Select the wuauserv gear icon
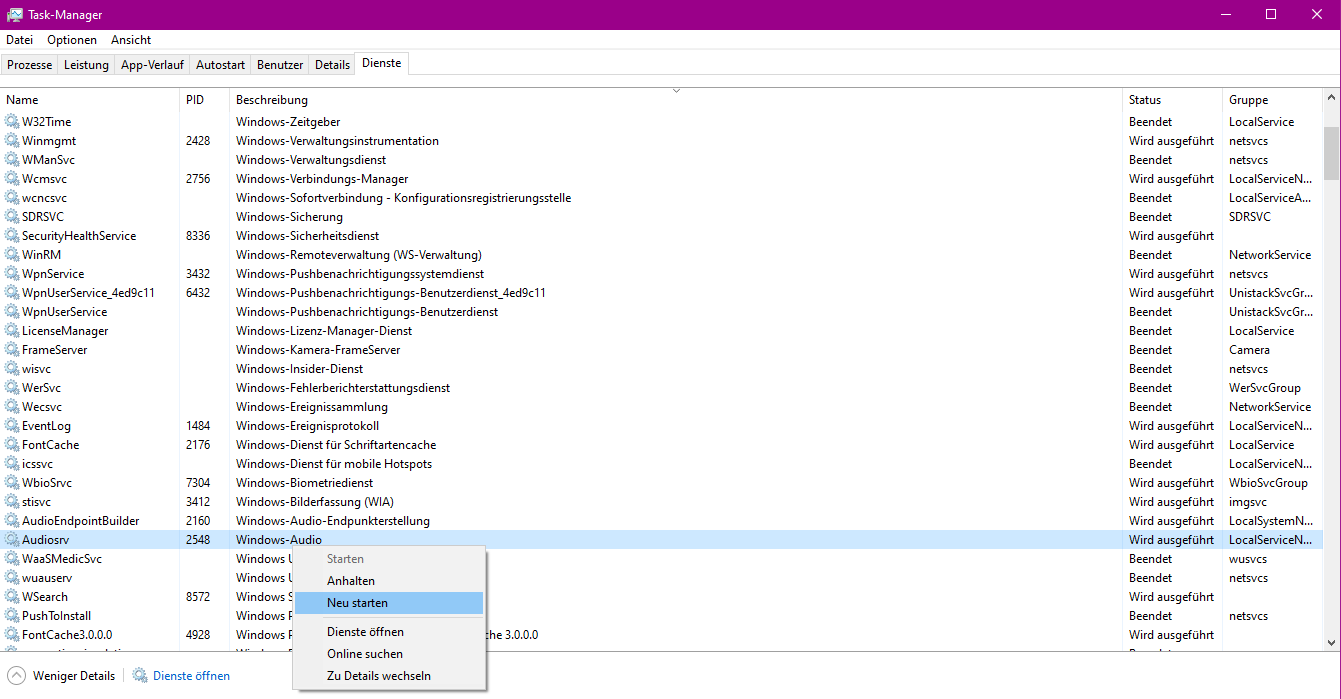Image resolution: width=1341 pixels, height=699 pixels. (x=12, y=578)
